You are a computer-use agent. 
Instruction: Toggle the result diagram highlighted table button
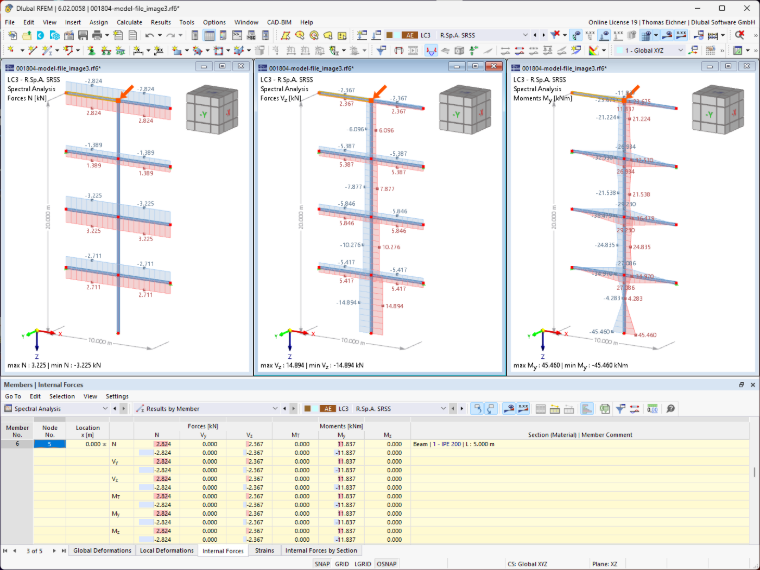click(586, 409)
